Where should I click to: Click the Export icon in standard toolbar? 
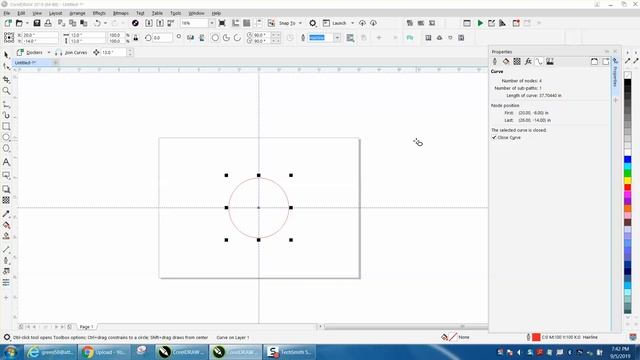tap(160, 23)
